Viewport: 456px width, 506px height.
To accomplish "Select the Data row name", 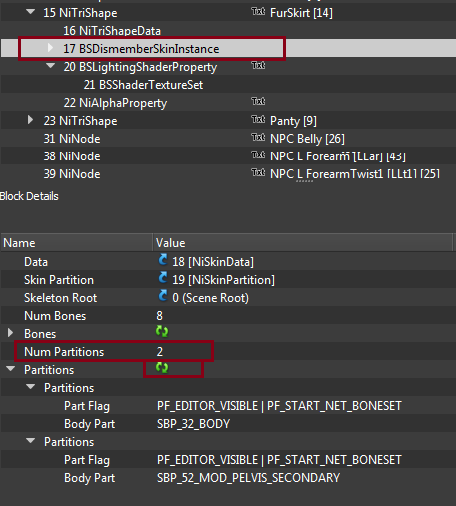I will pyautogui.click(x=36, y=262).
